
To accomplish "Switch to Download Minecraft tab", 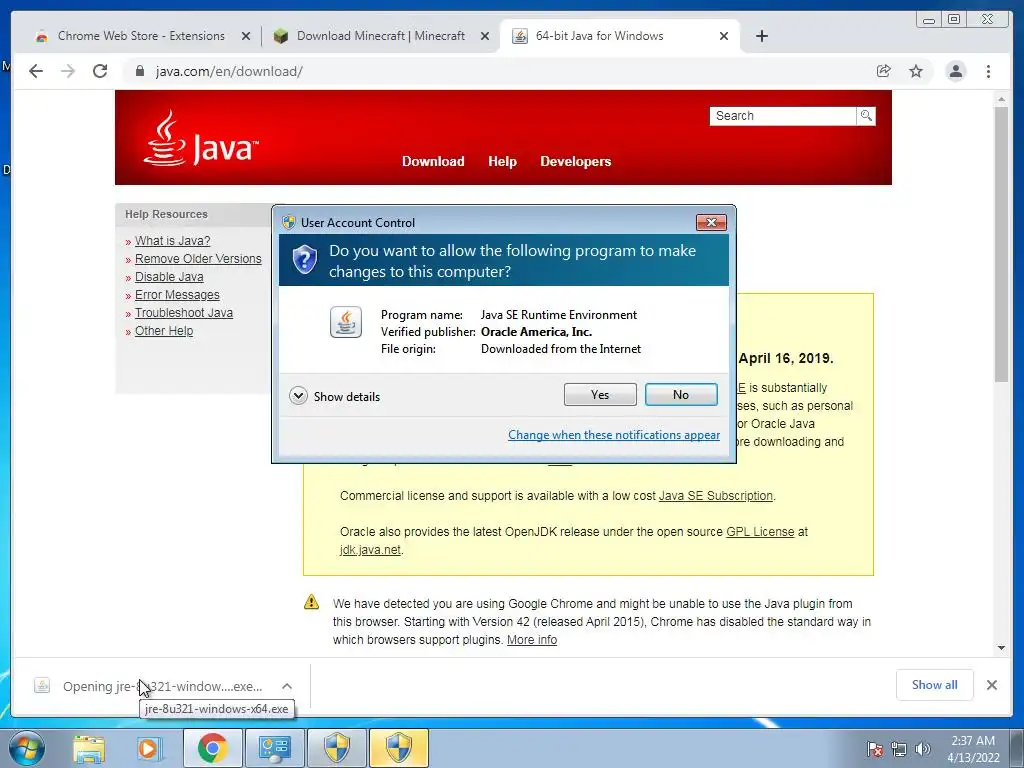I will pyautogui.click(x=381, y=36).
